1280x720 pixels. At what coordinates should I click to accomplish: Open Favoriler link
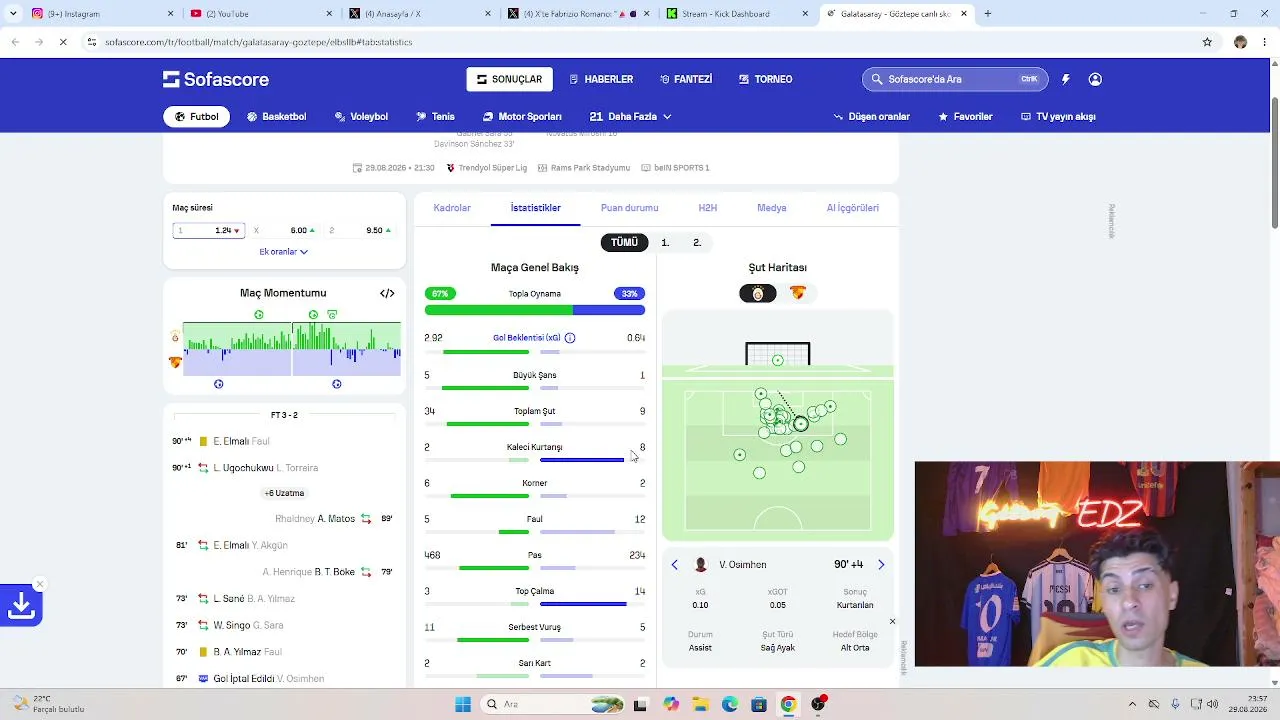[x=965, y=117]
